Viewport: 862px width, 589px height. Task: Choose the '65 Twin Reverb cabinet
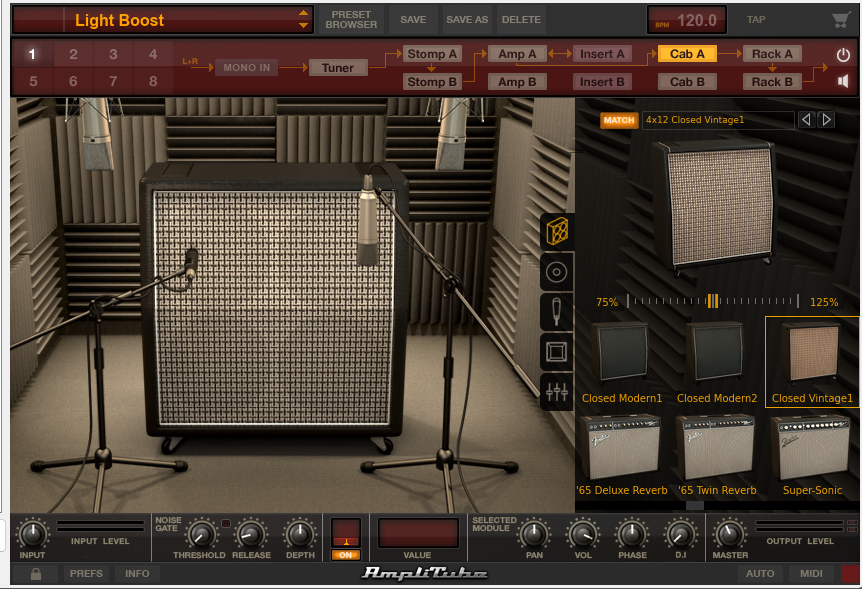(x=717, y=455)
